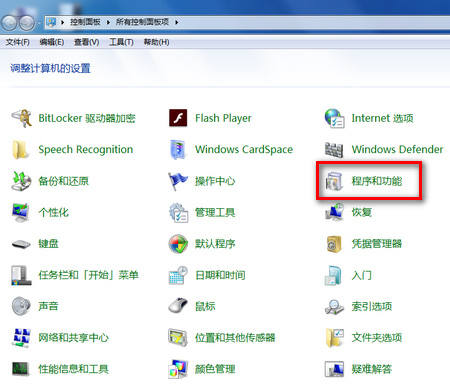
Task: Open the 管理工具 gear icon
Action: click(x=178, y=212)
